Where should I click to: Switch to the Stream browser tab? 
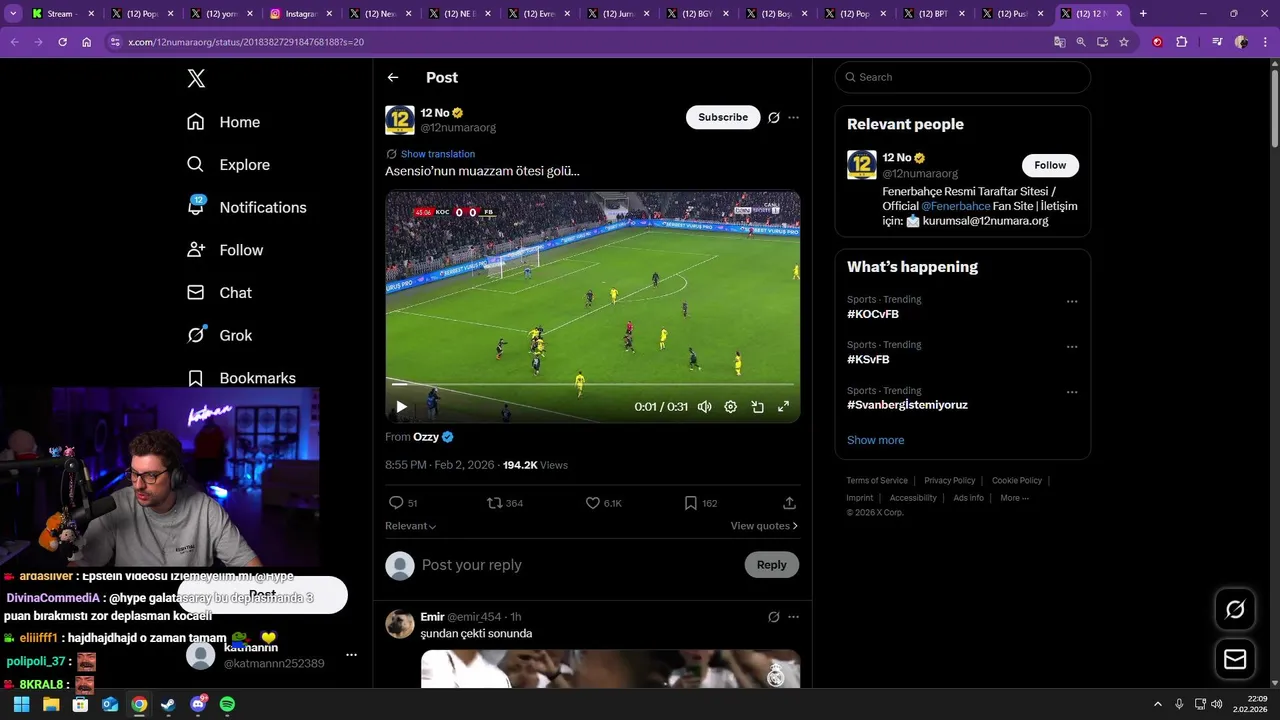coord(60,14)
